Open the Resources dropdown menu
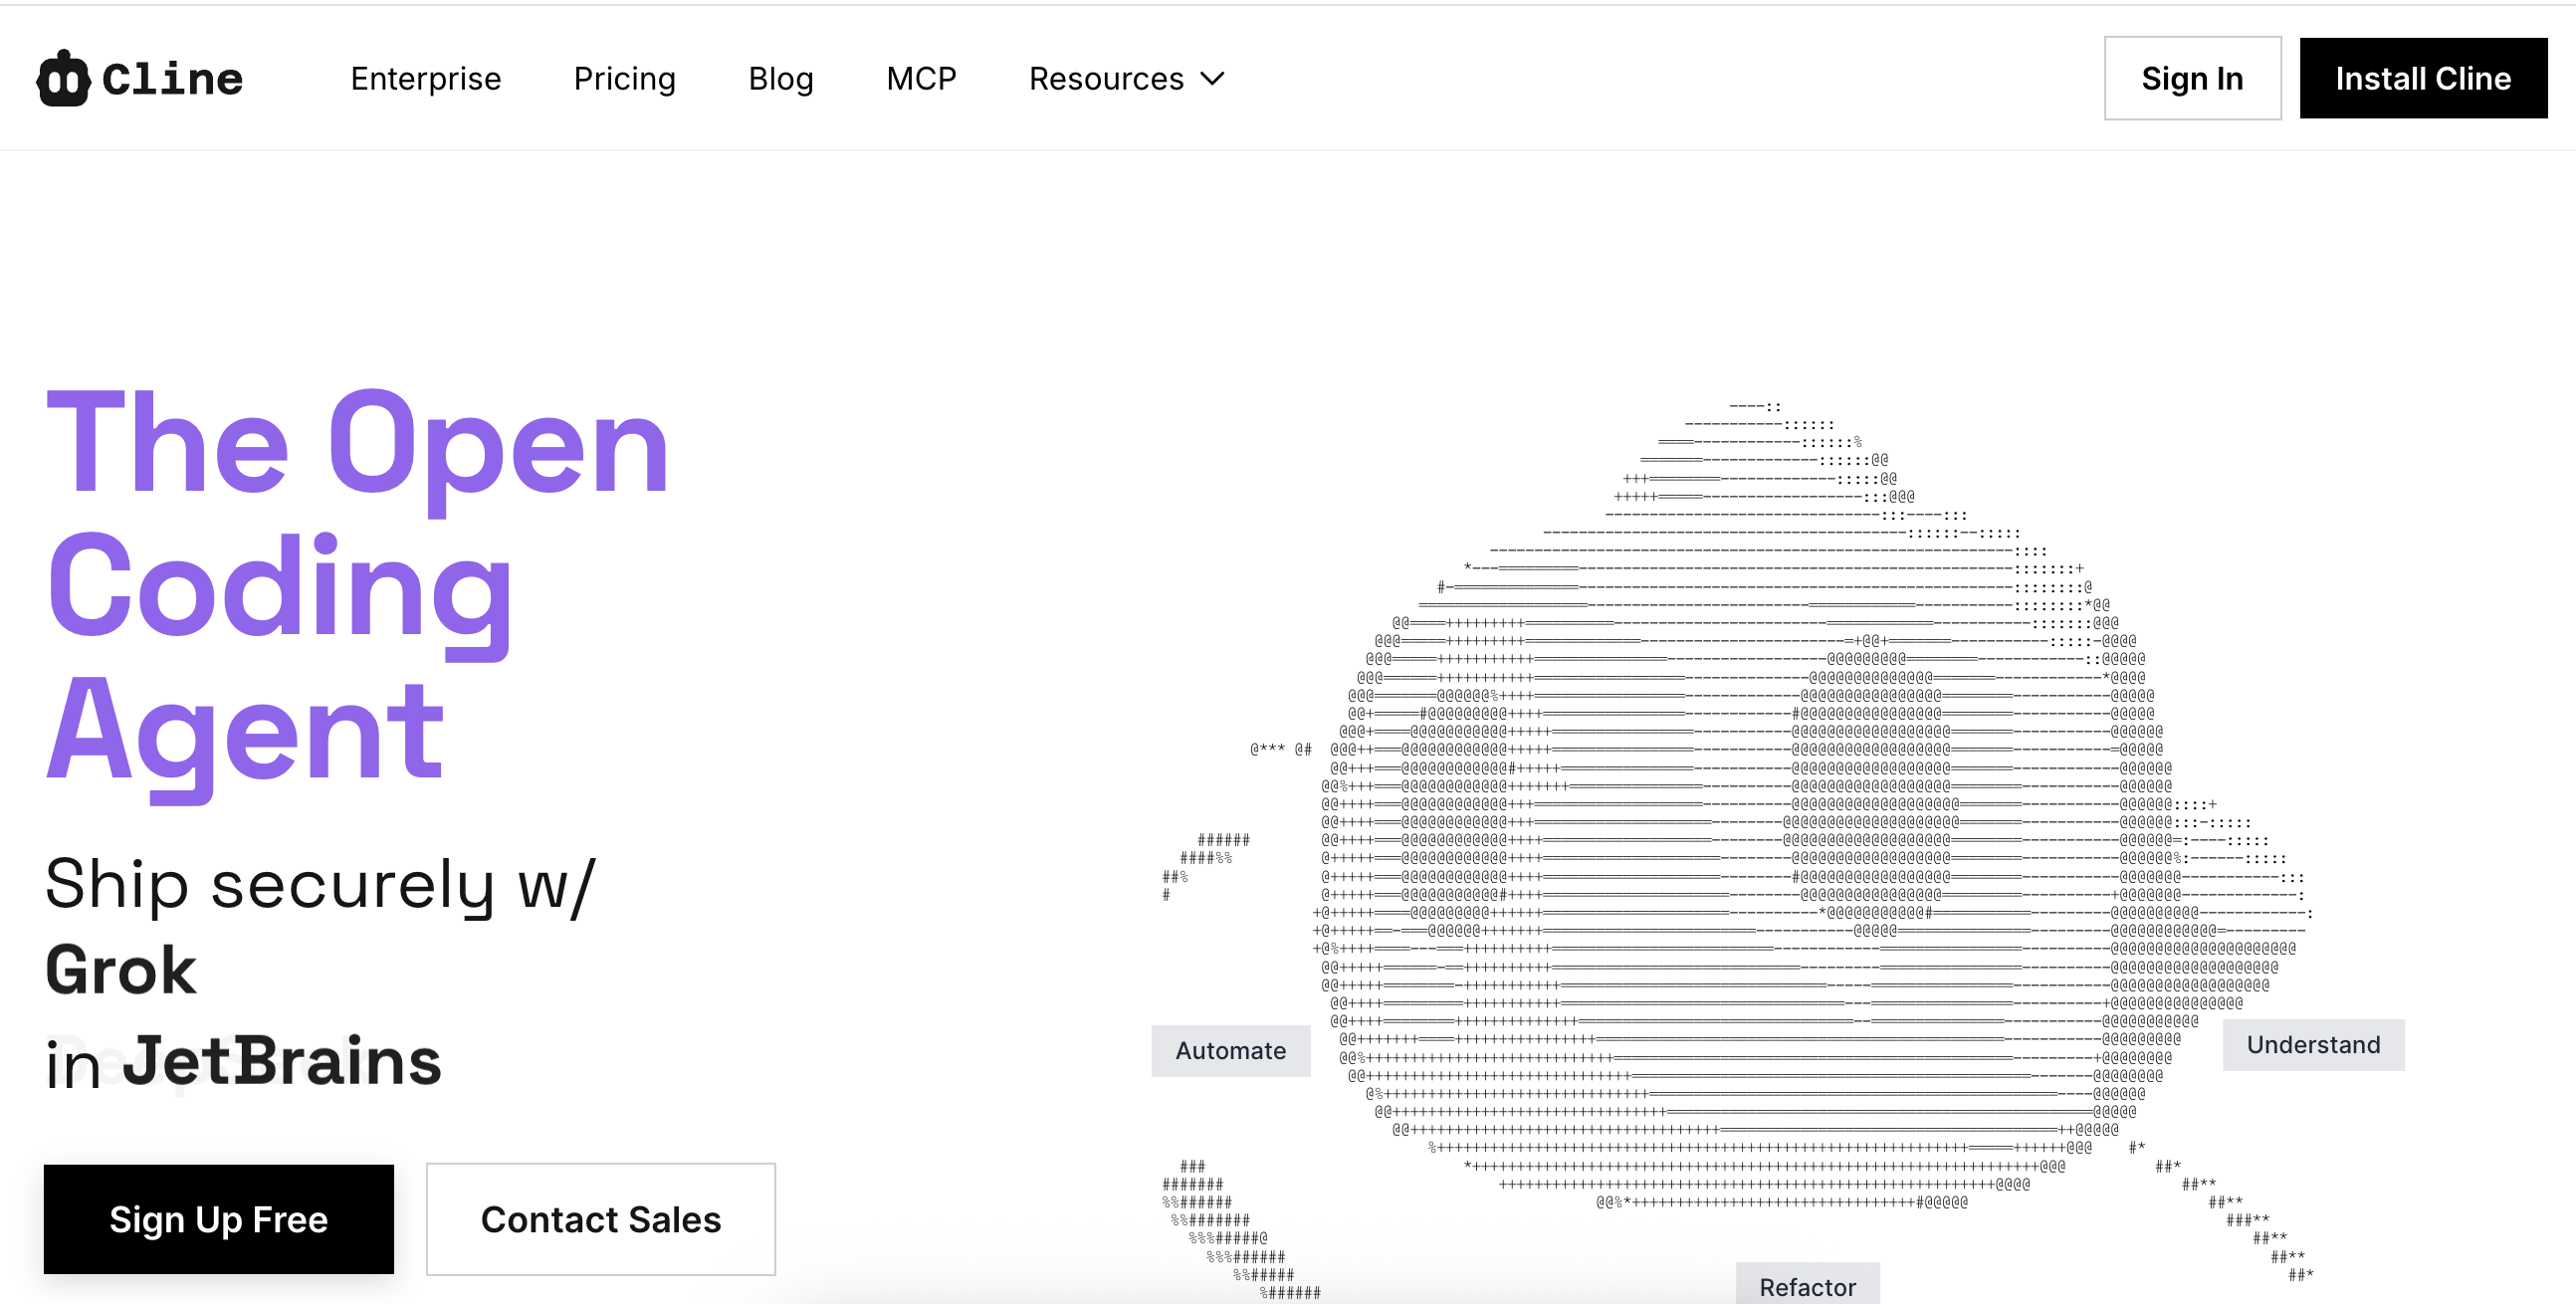The height and width of the screenshot is (1304, 2576). (1107, 79)
